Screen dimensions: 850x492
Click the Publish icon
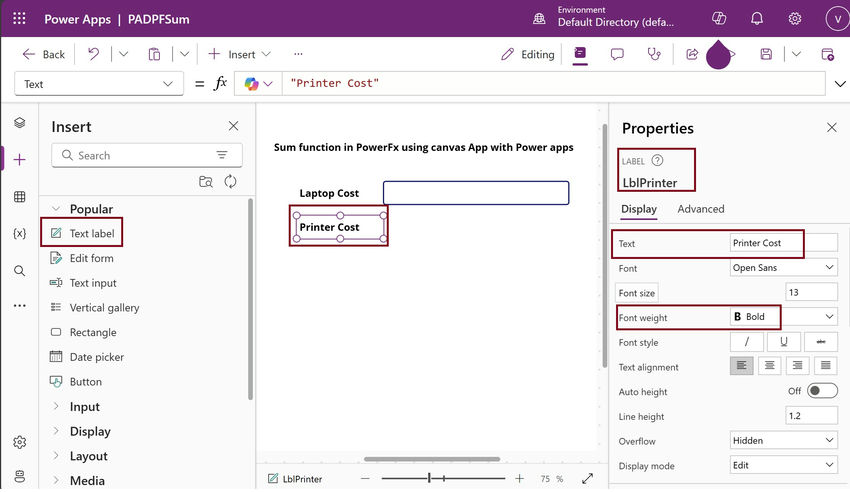[x=827, y=54]
